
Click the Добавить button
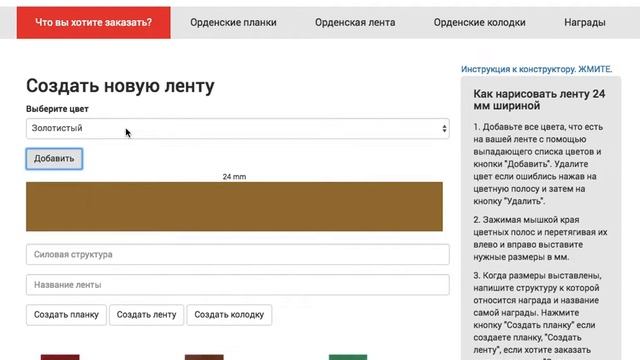coord(54,159)
